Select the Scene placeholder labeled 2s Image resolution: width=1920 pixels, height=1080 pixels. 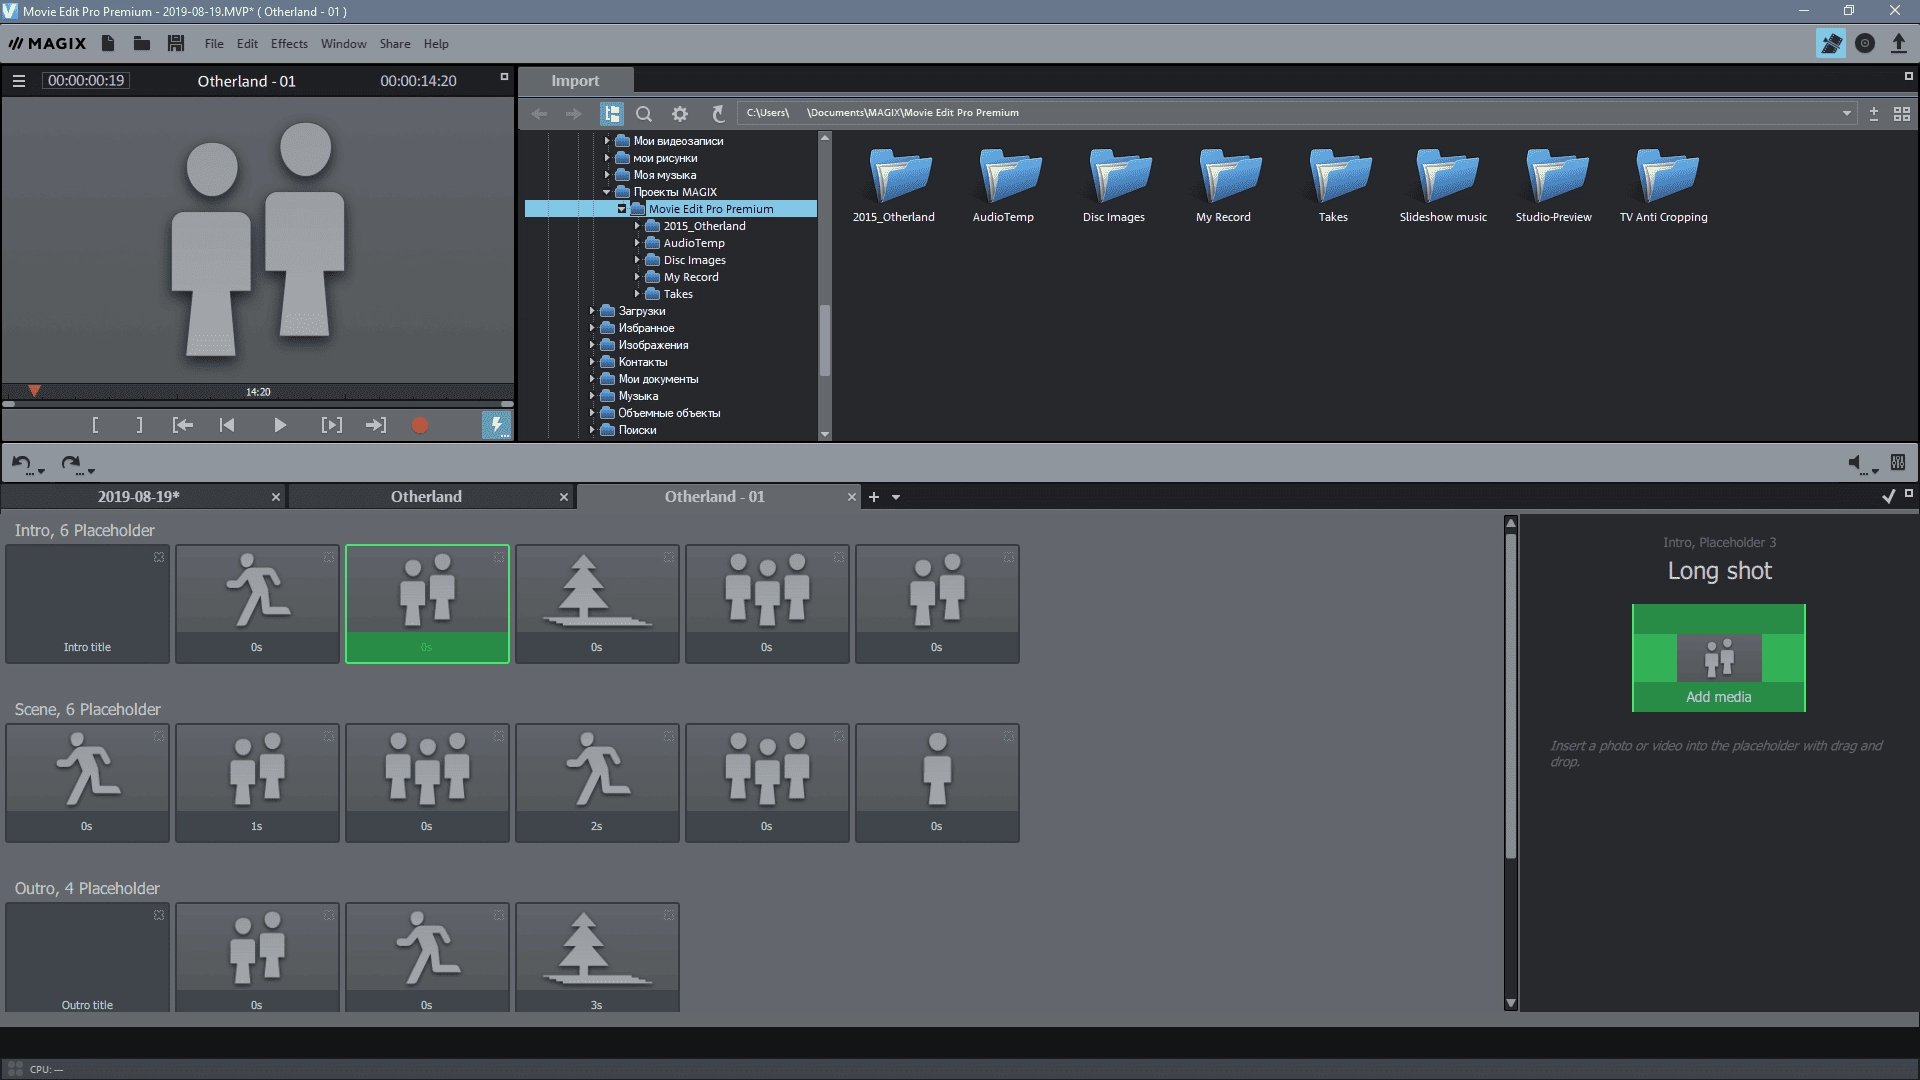coord(597,783)
